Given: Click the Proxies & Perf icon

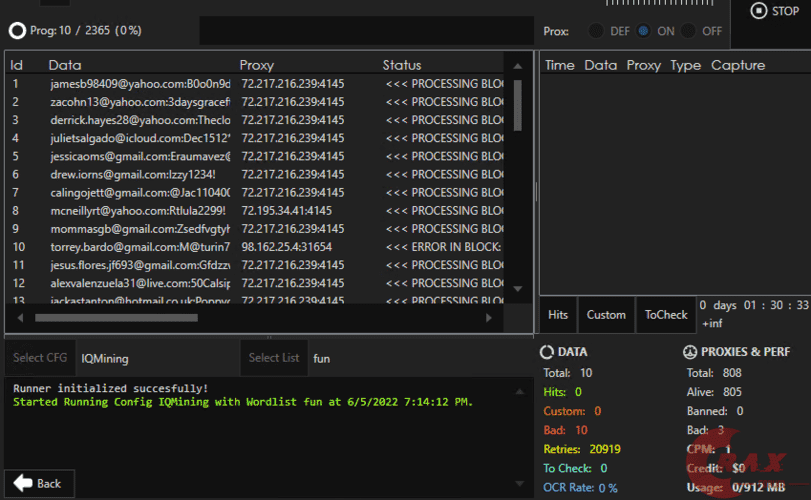Looking at the screenshot, I should coord(690,352).
